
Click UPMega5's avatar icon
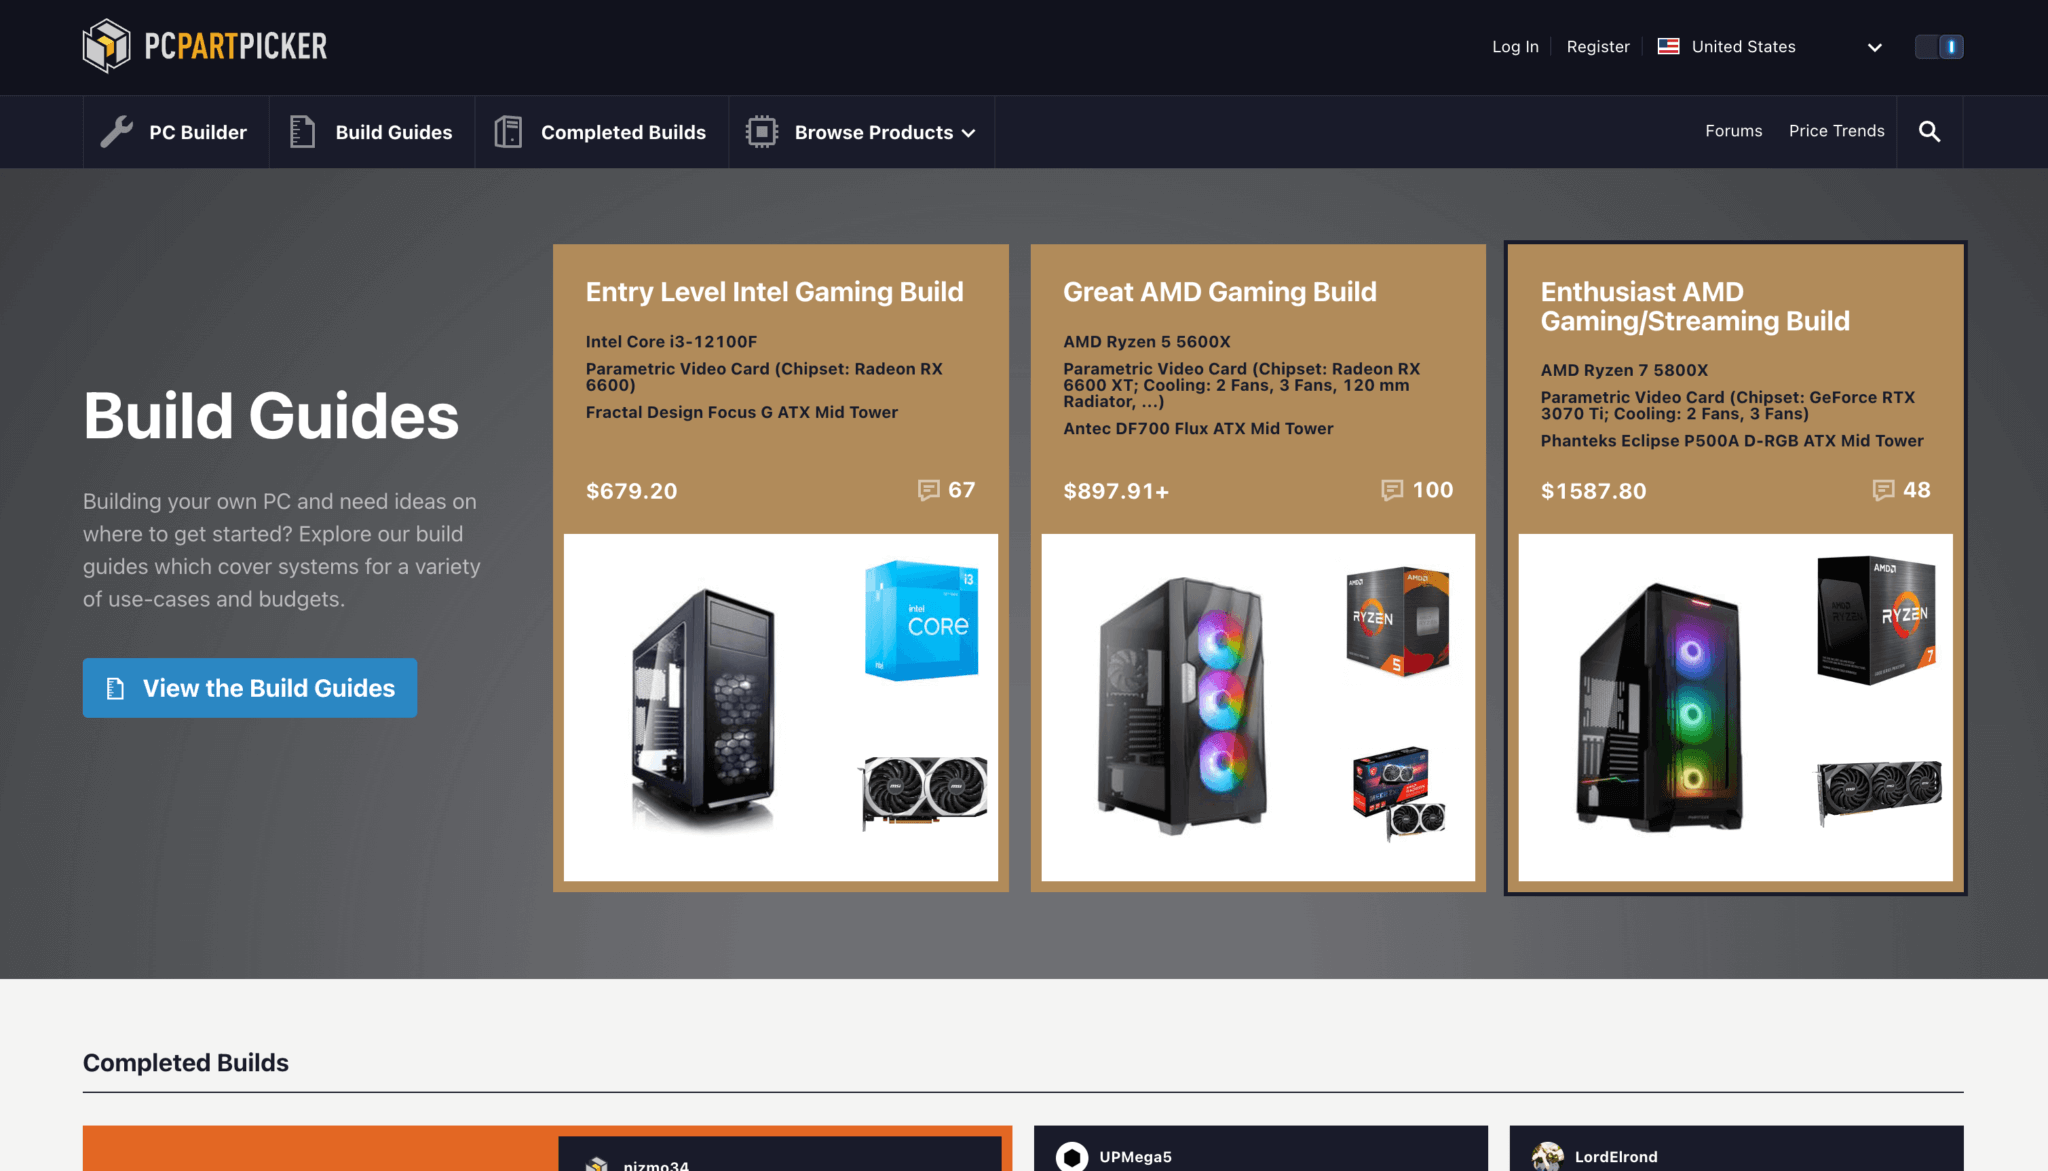point(1073,1156)
